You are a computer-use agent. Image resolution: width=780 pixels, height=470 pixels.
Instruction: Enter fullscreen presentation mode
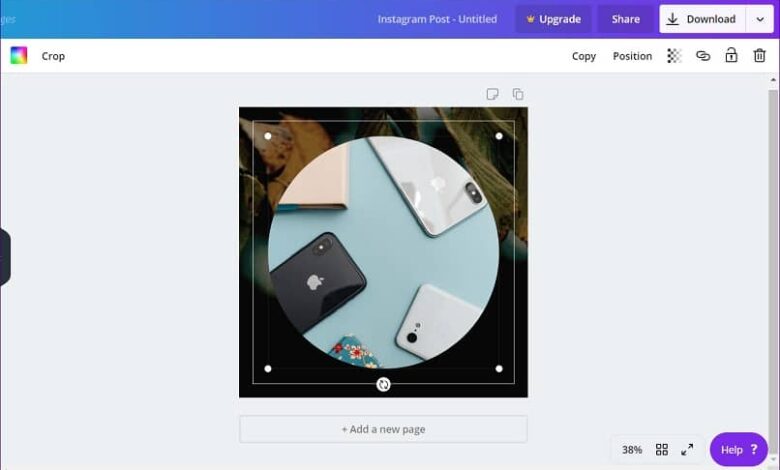687,450
